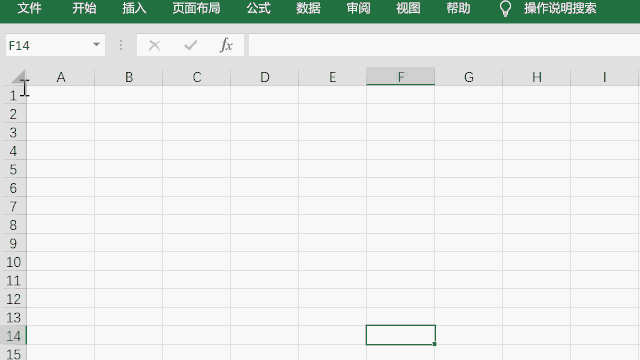Image resolution: width=640 pixels, height=360 pixels.
Task: Select row 12 header
Action: [x=13, y=298]
